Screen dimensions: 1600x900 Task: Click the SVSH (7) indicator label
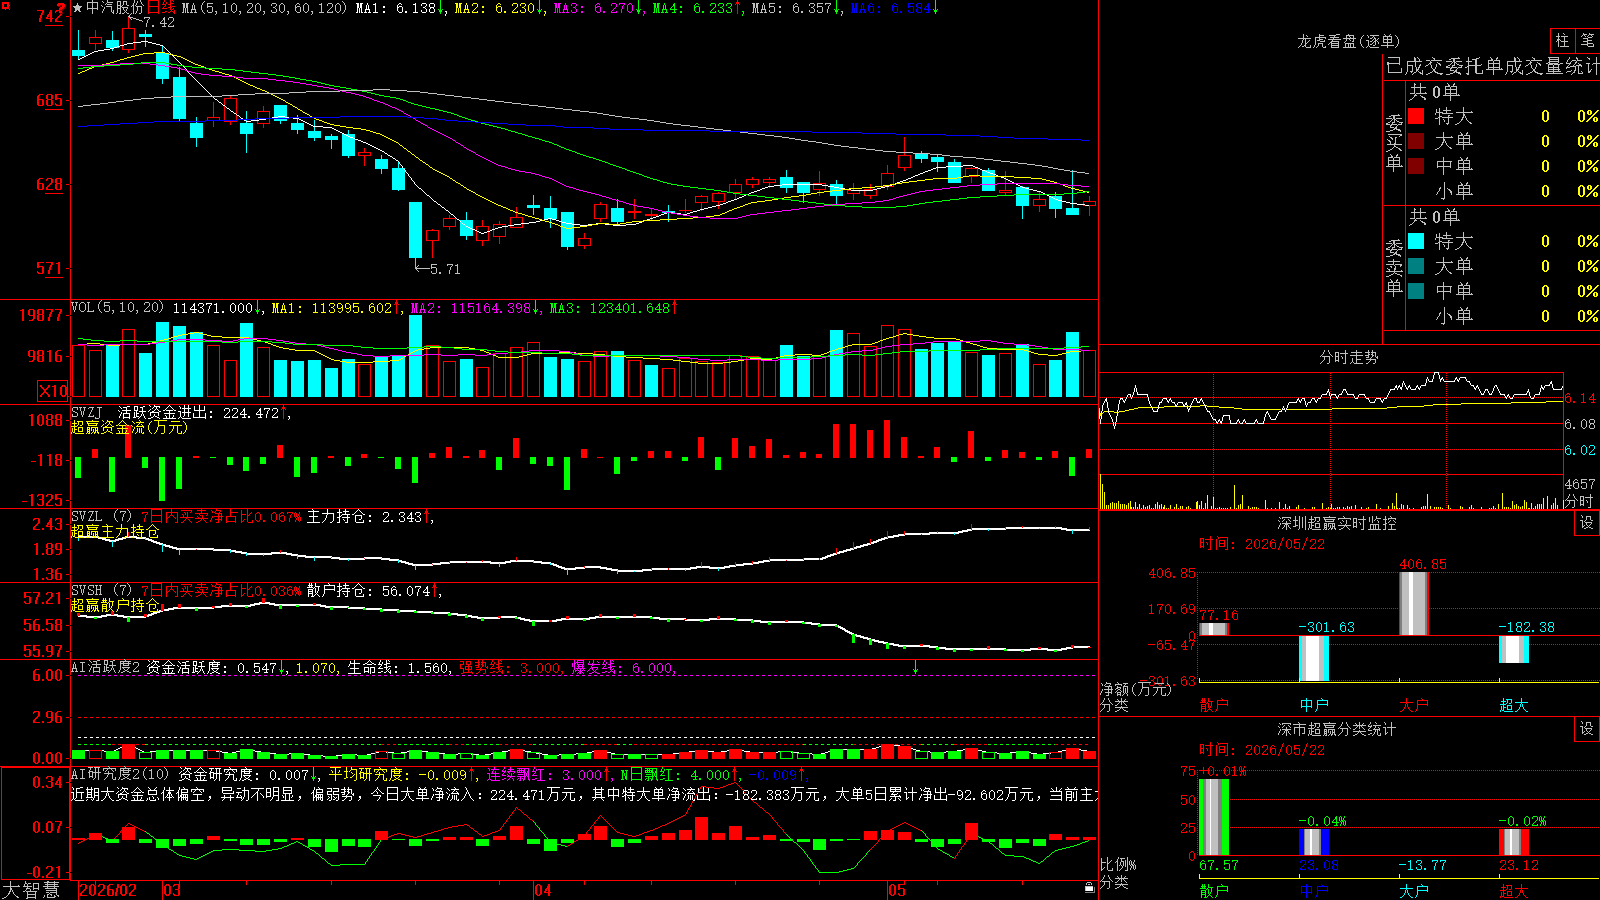(x=101, y=590)
